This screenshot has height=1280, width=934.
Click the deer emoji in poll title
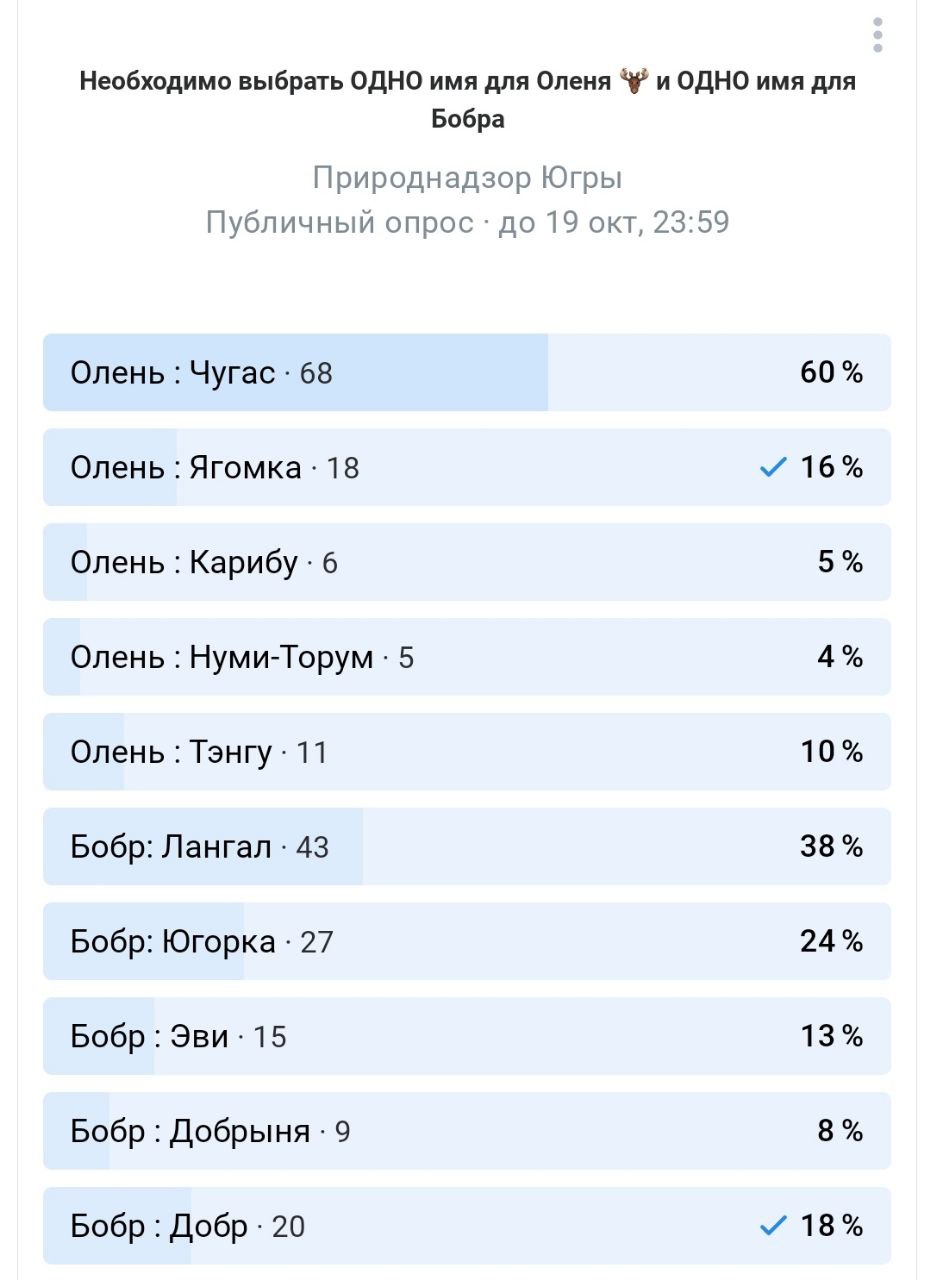click(634, 81)
